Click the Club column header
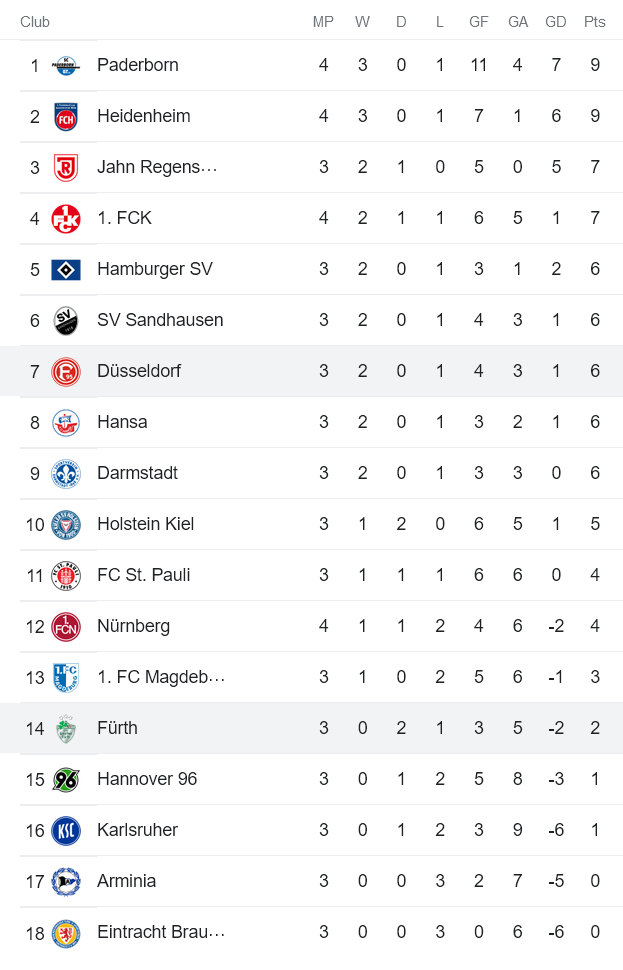This screenshot has height=970, width=623. [35, 22]
